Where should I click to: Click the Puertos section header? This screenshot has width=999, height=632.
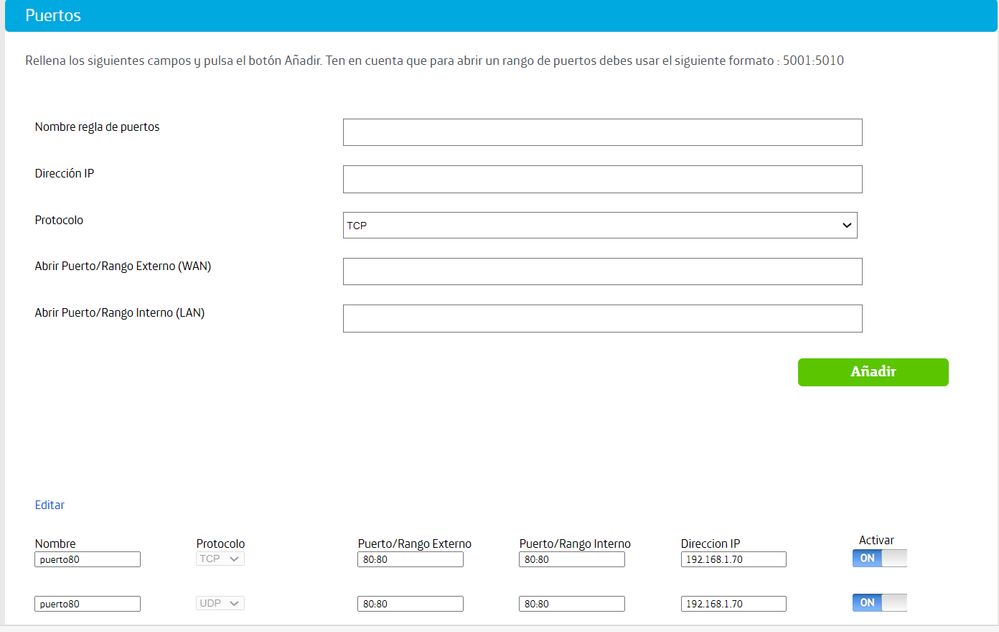(x=54, y=16)
